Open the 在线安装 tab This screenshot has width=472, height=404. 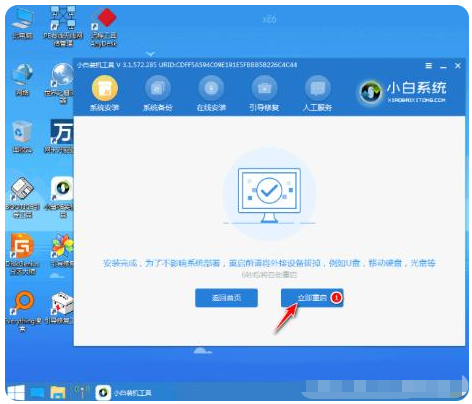[x=211, y=94]
